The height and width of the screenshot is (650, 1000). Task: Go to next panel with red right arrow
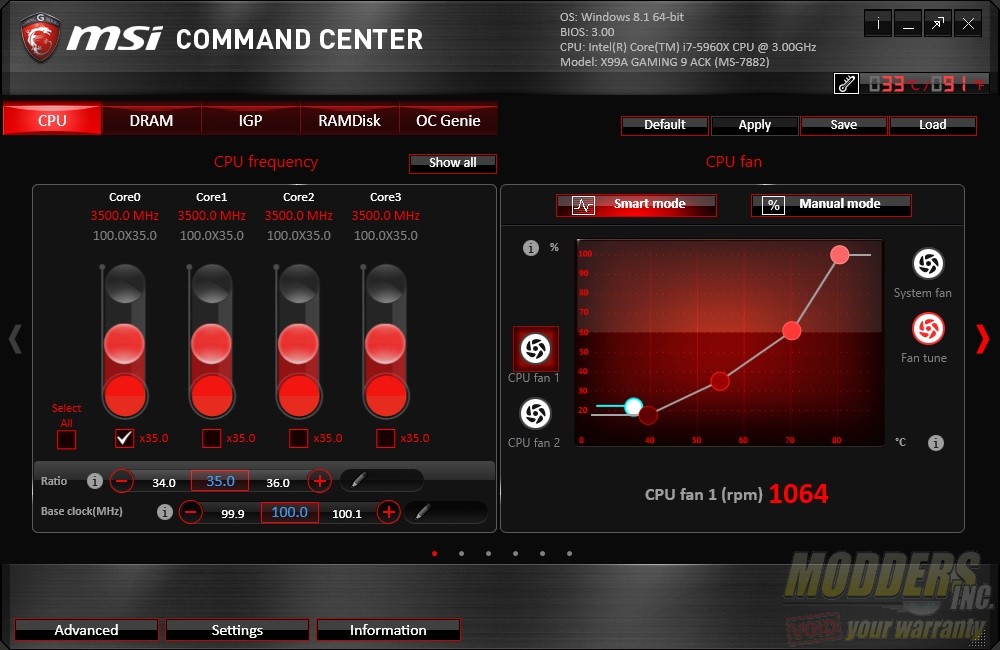click(983, 339)
